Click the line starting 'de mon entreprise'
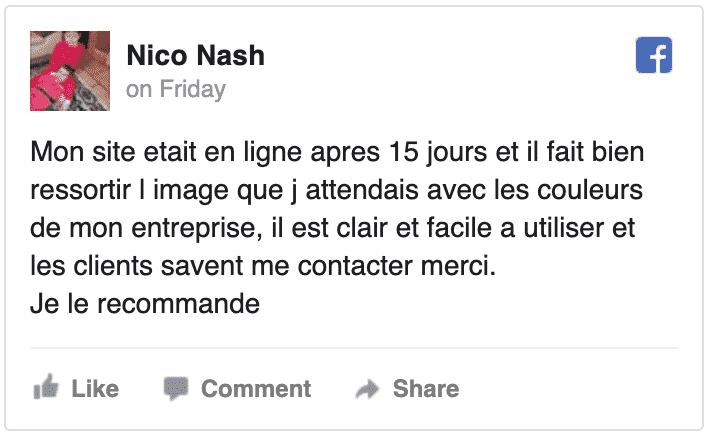Image resolution: width=708 pixels, height=436 pixels. coord(333,227)
